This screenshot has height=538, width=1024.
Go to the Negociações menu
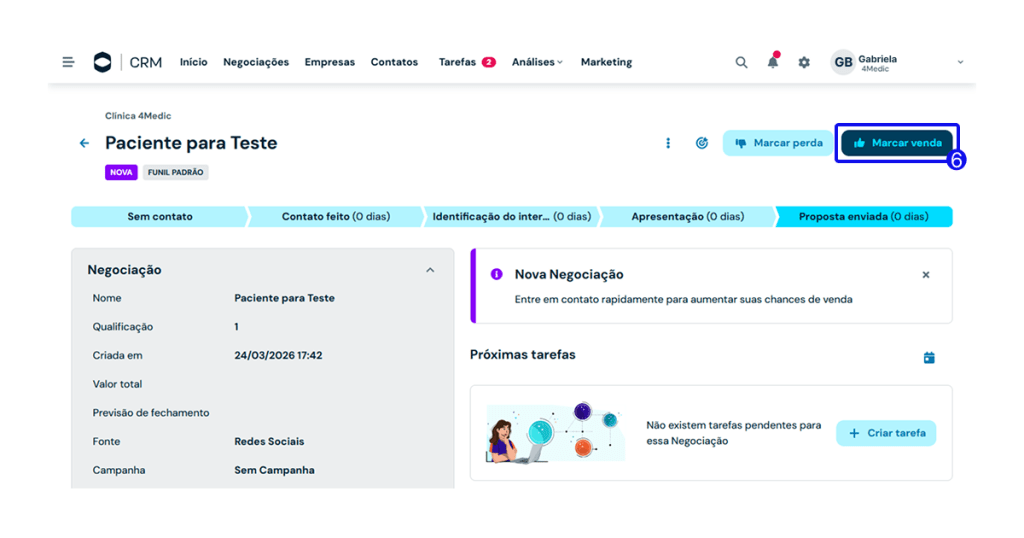tap(256, 62)
